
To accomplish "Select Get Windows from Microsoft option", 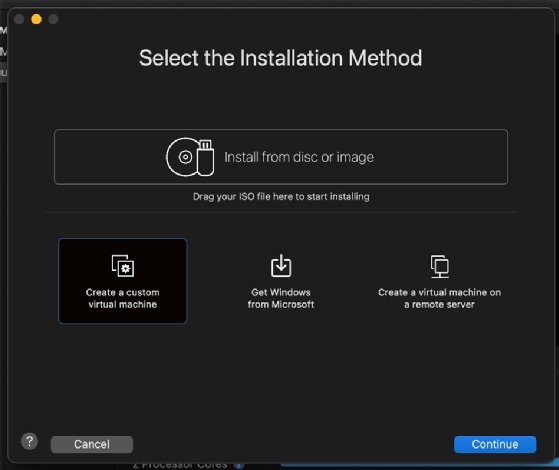I will pyautogui.click(x=281, y=282).
